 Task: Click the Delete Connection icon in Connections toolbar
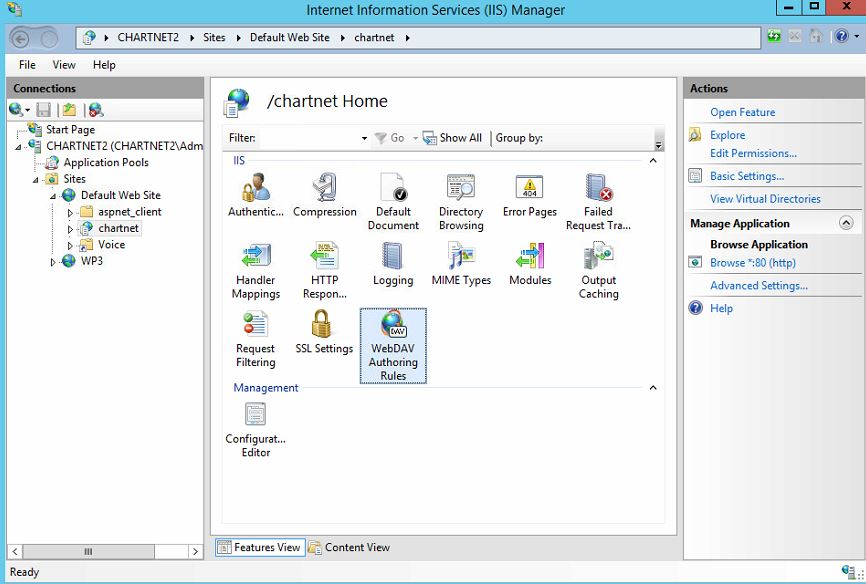[x=96, y=109]
